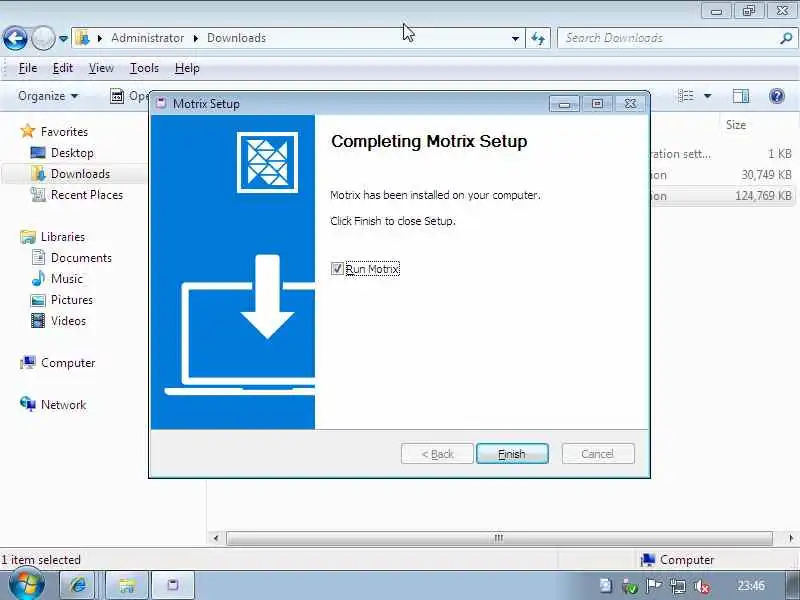800x600 pixels.
Task: Toggle the preview pane icon
Action: [x=741, y=96]
